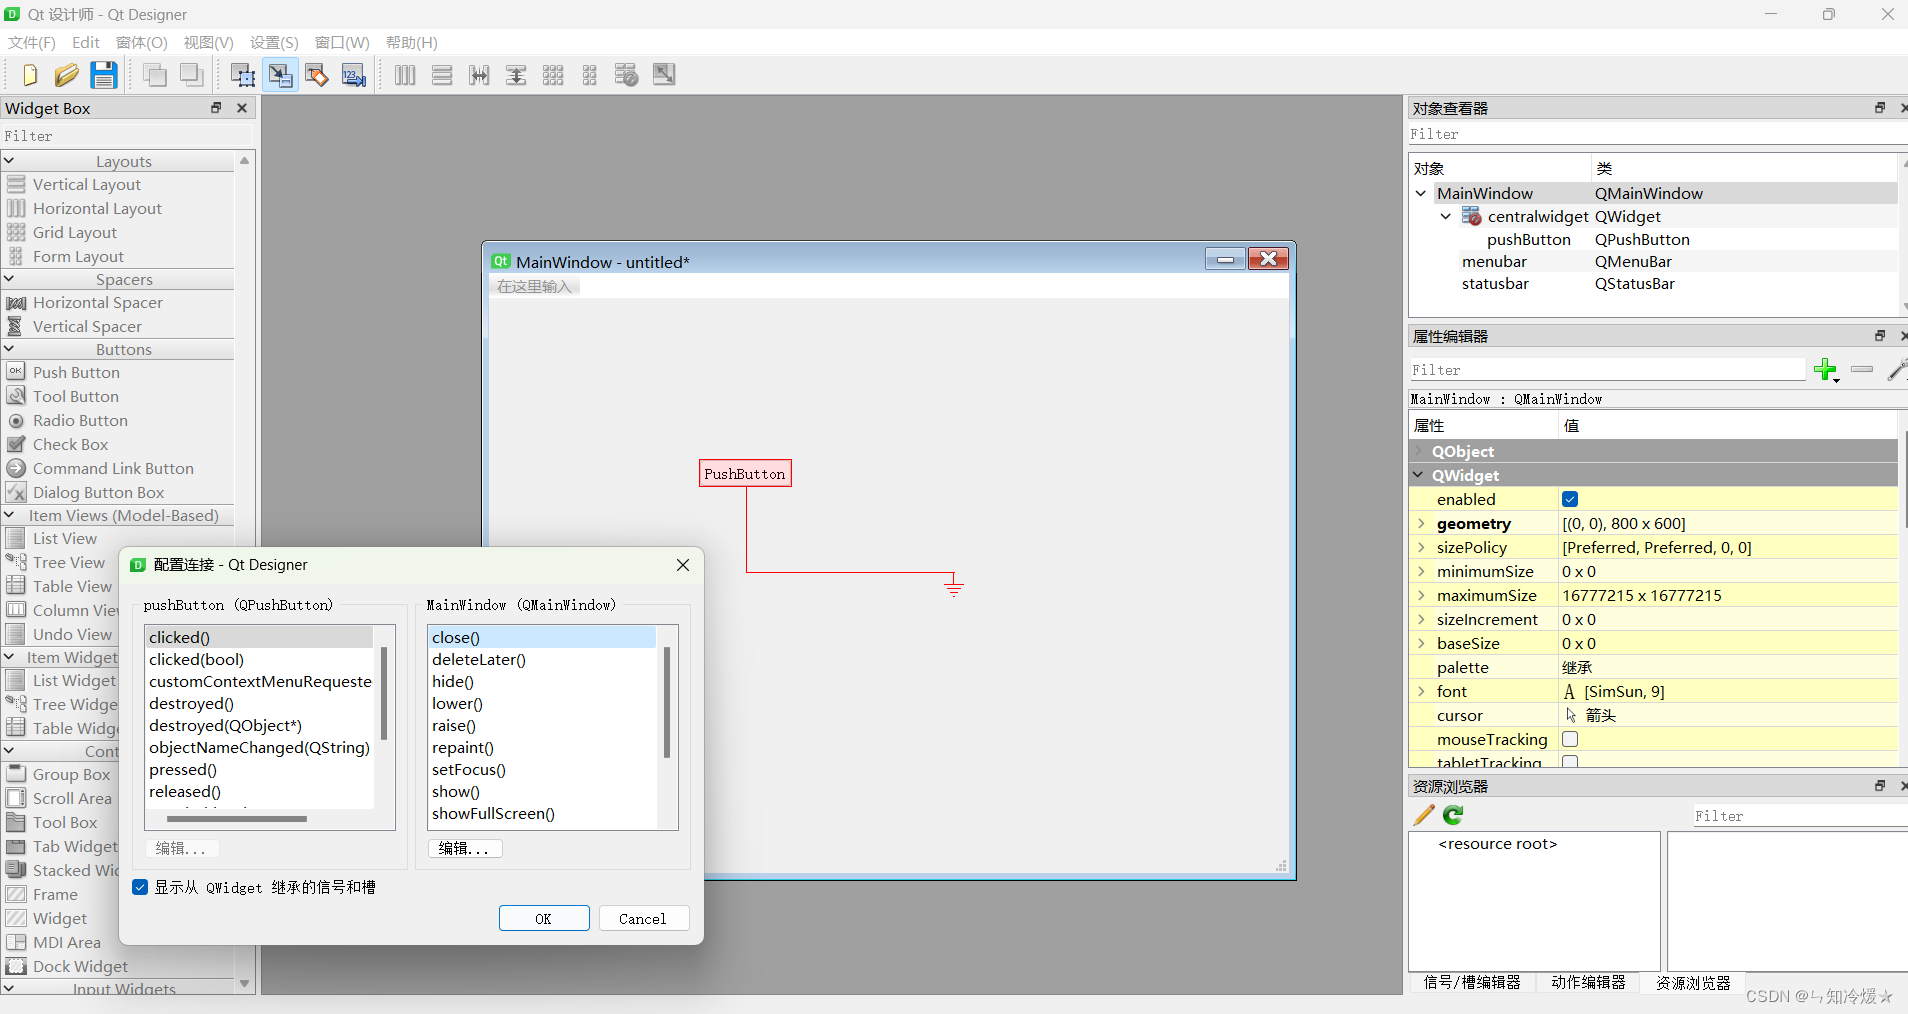Viewport: 1908px width, 1014px height.
Task: Select the Edit Signals/Slots mode icon
Action: click(x=280, y=75)
